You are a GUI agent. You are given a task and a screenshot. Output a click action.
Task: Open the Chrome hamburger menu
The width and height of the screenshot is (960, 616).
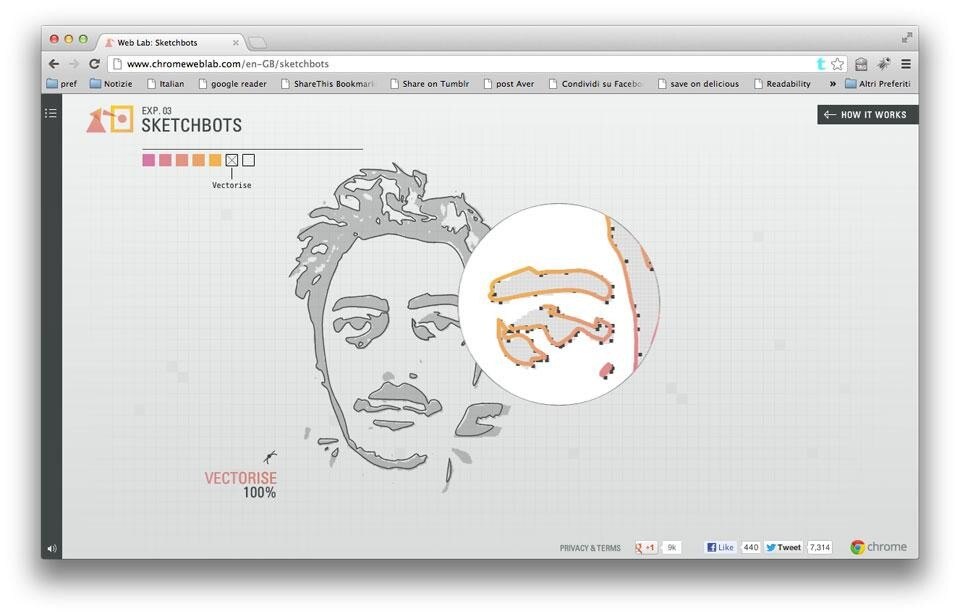coord(906,64)
